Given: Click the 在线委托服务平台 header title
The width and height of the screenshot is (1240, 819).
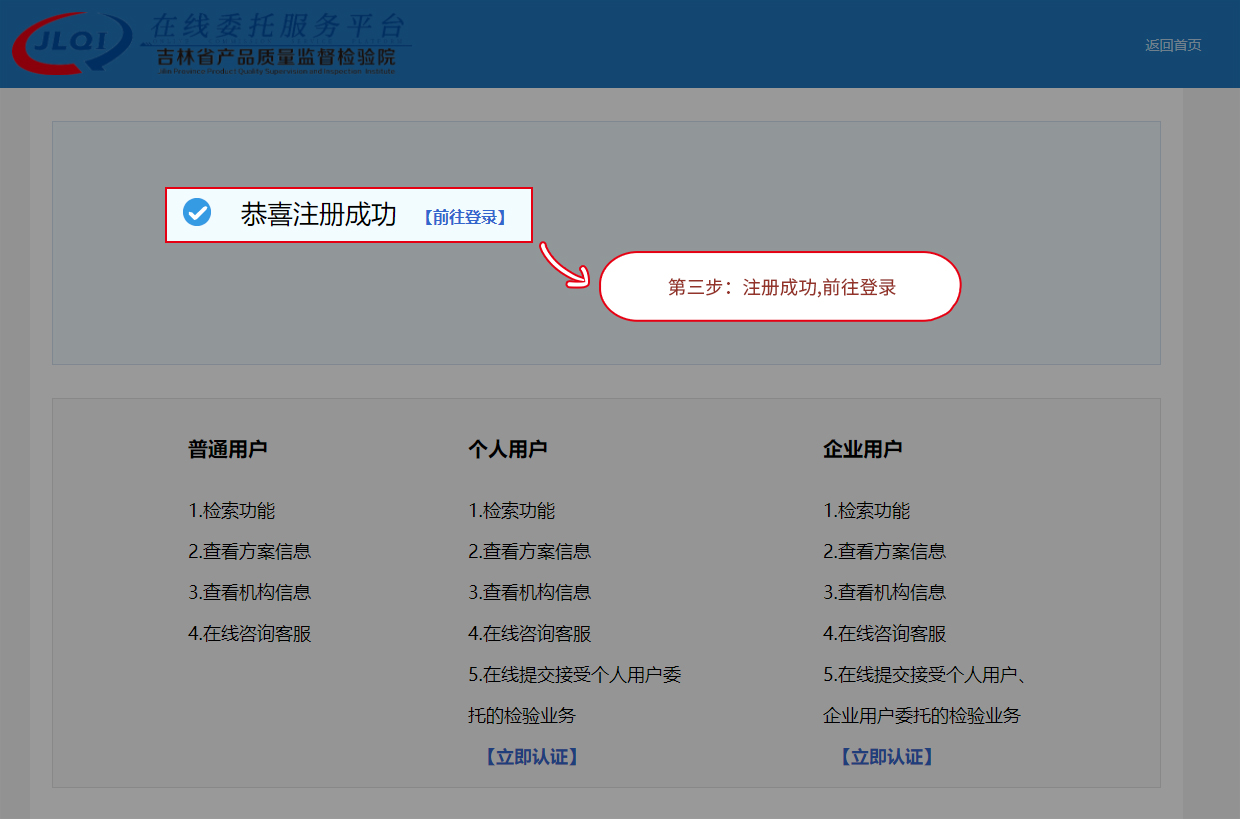Looking at the screenshot, I should [277, 25].
